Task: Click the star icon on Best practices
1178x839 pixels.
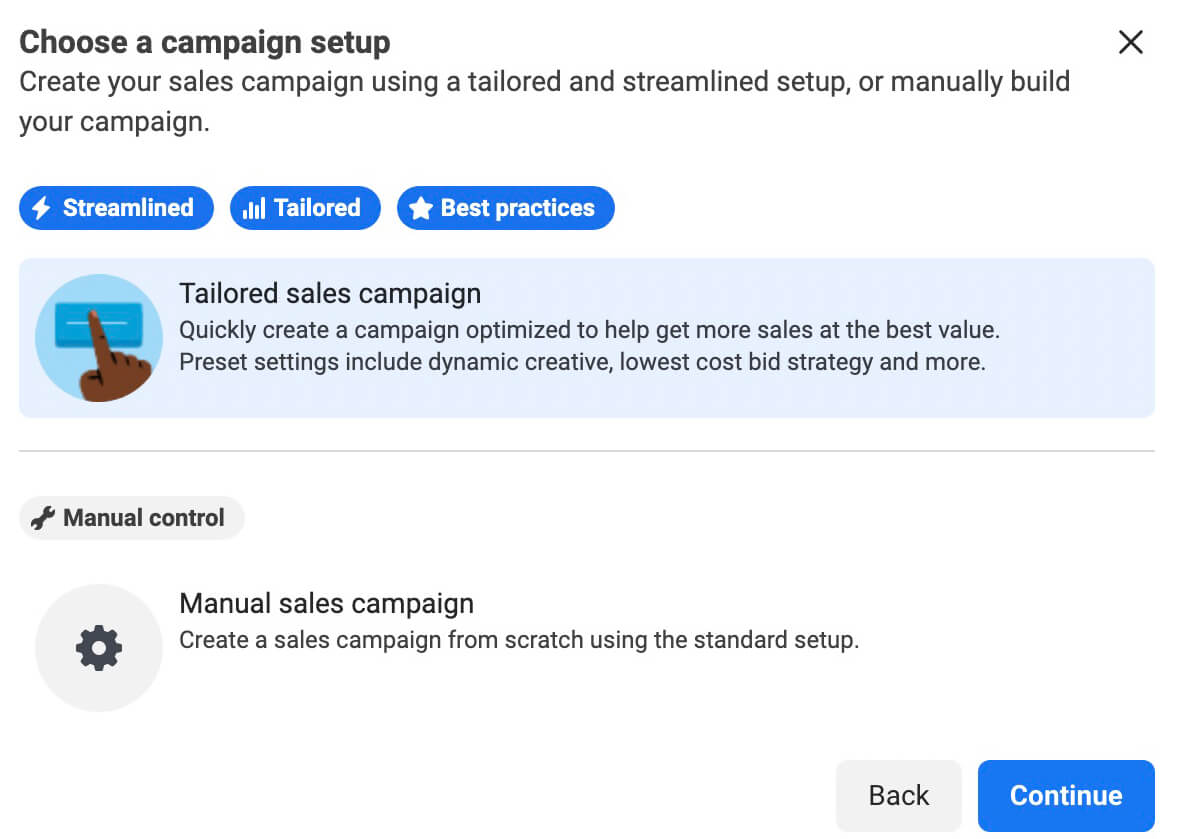Action: click(x=421, y=208)
